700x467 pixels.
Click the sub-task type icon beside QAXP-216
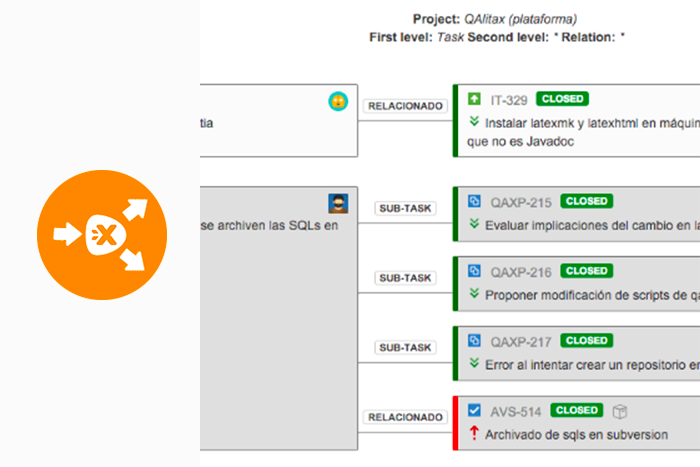[475, 271]
